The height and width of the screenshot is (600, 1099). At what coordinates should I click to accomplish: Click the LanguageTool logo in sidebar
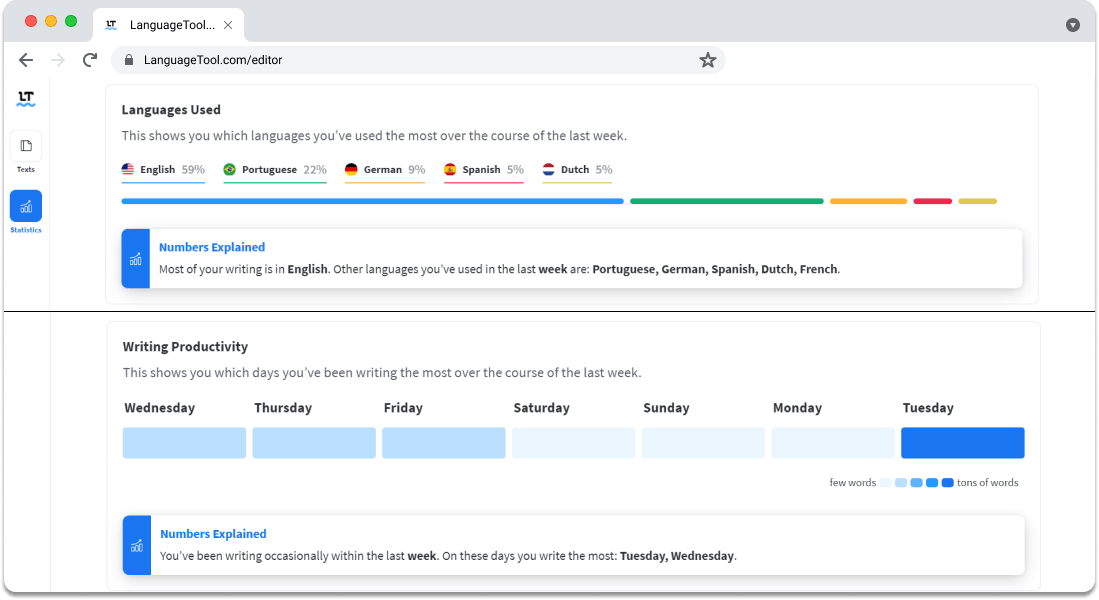(x=26, y=98)
